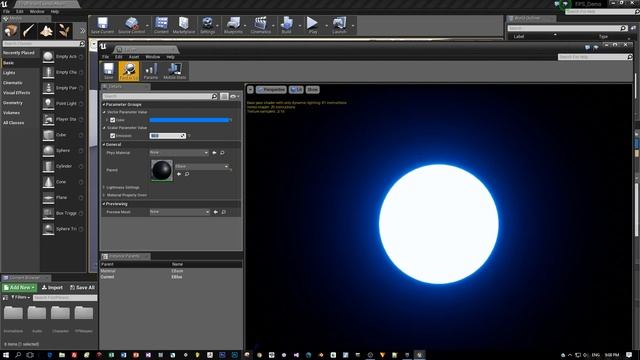Viewport: 640px width, 360px height.
Task: Open viewport options arrow dropdown
Action: click(x=250, y=89)
